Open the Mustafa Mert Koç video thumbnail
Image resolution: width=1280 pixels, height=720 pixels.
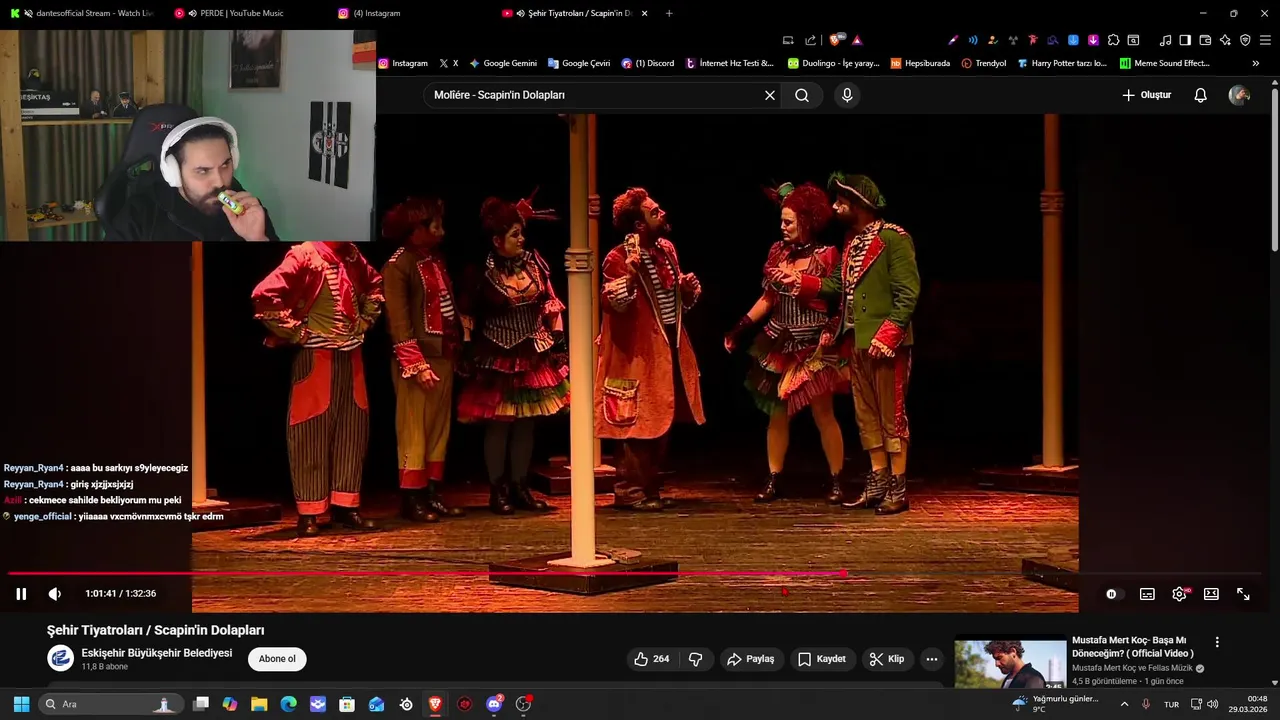pyautogui.click(x=1010, y=664)
